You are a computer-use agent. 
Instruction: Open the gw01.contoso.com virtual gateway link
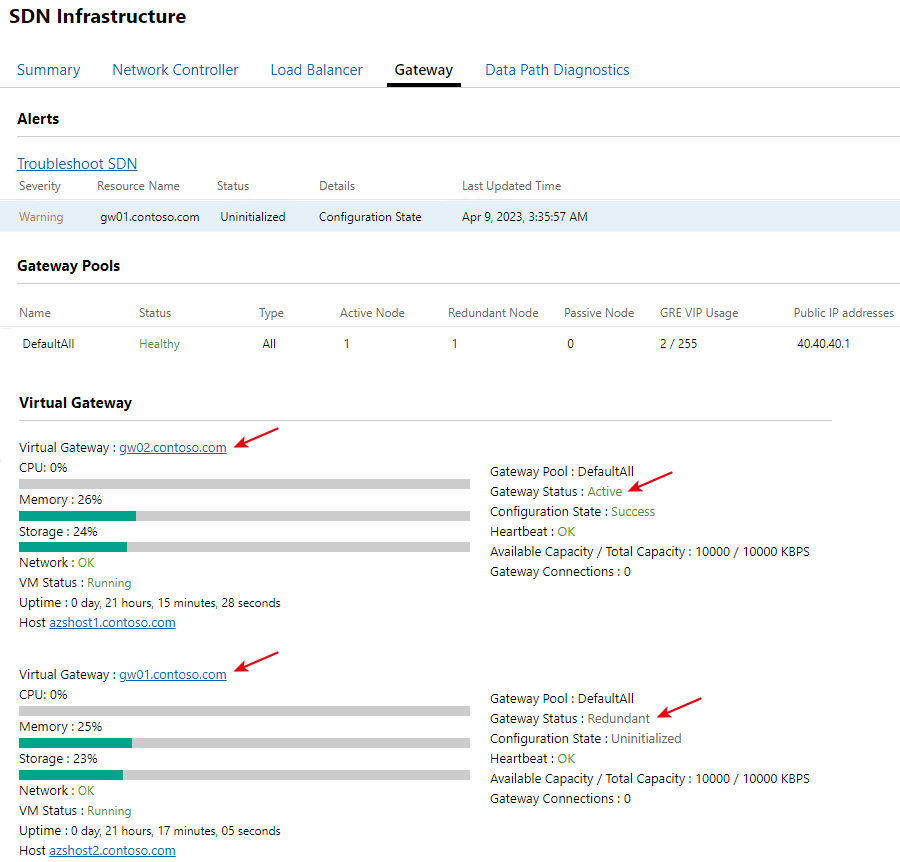pyautogui.click(x=173, y=674)
